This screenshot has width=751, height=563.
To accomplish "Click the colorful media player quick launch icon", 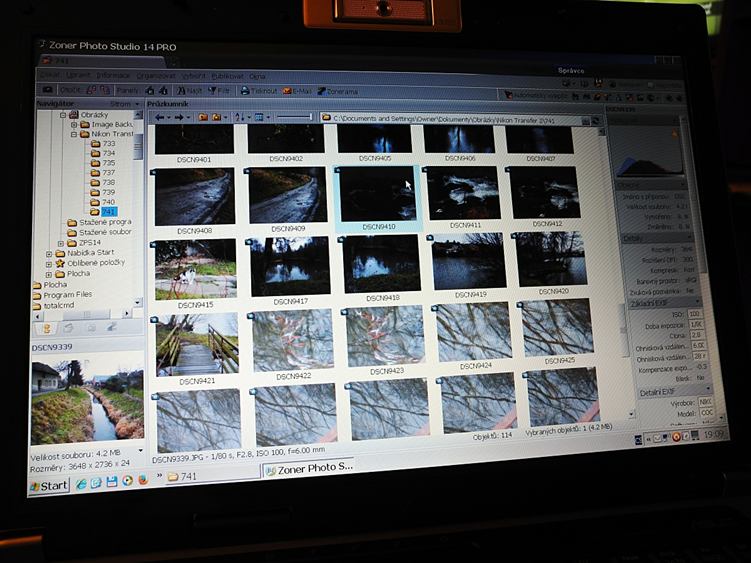I will [127, 481].
